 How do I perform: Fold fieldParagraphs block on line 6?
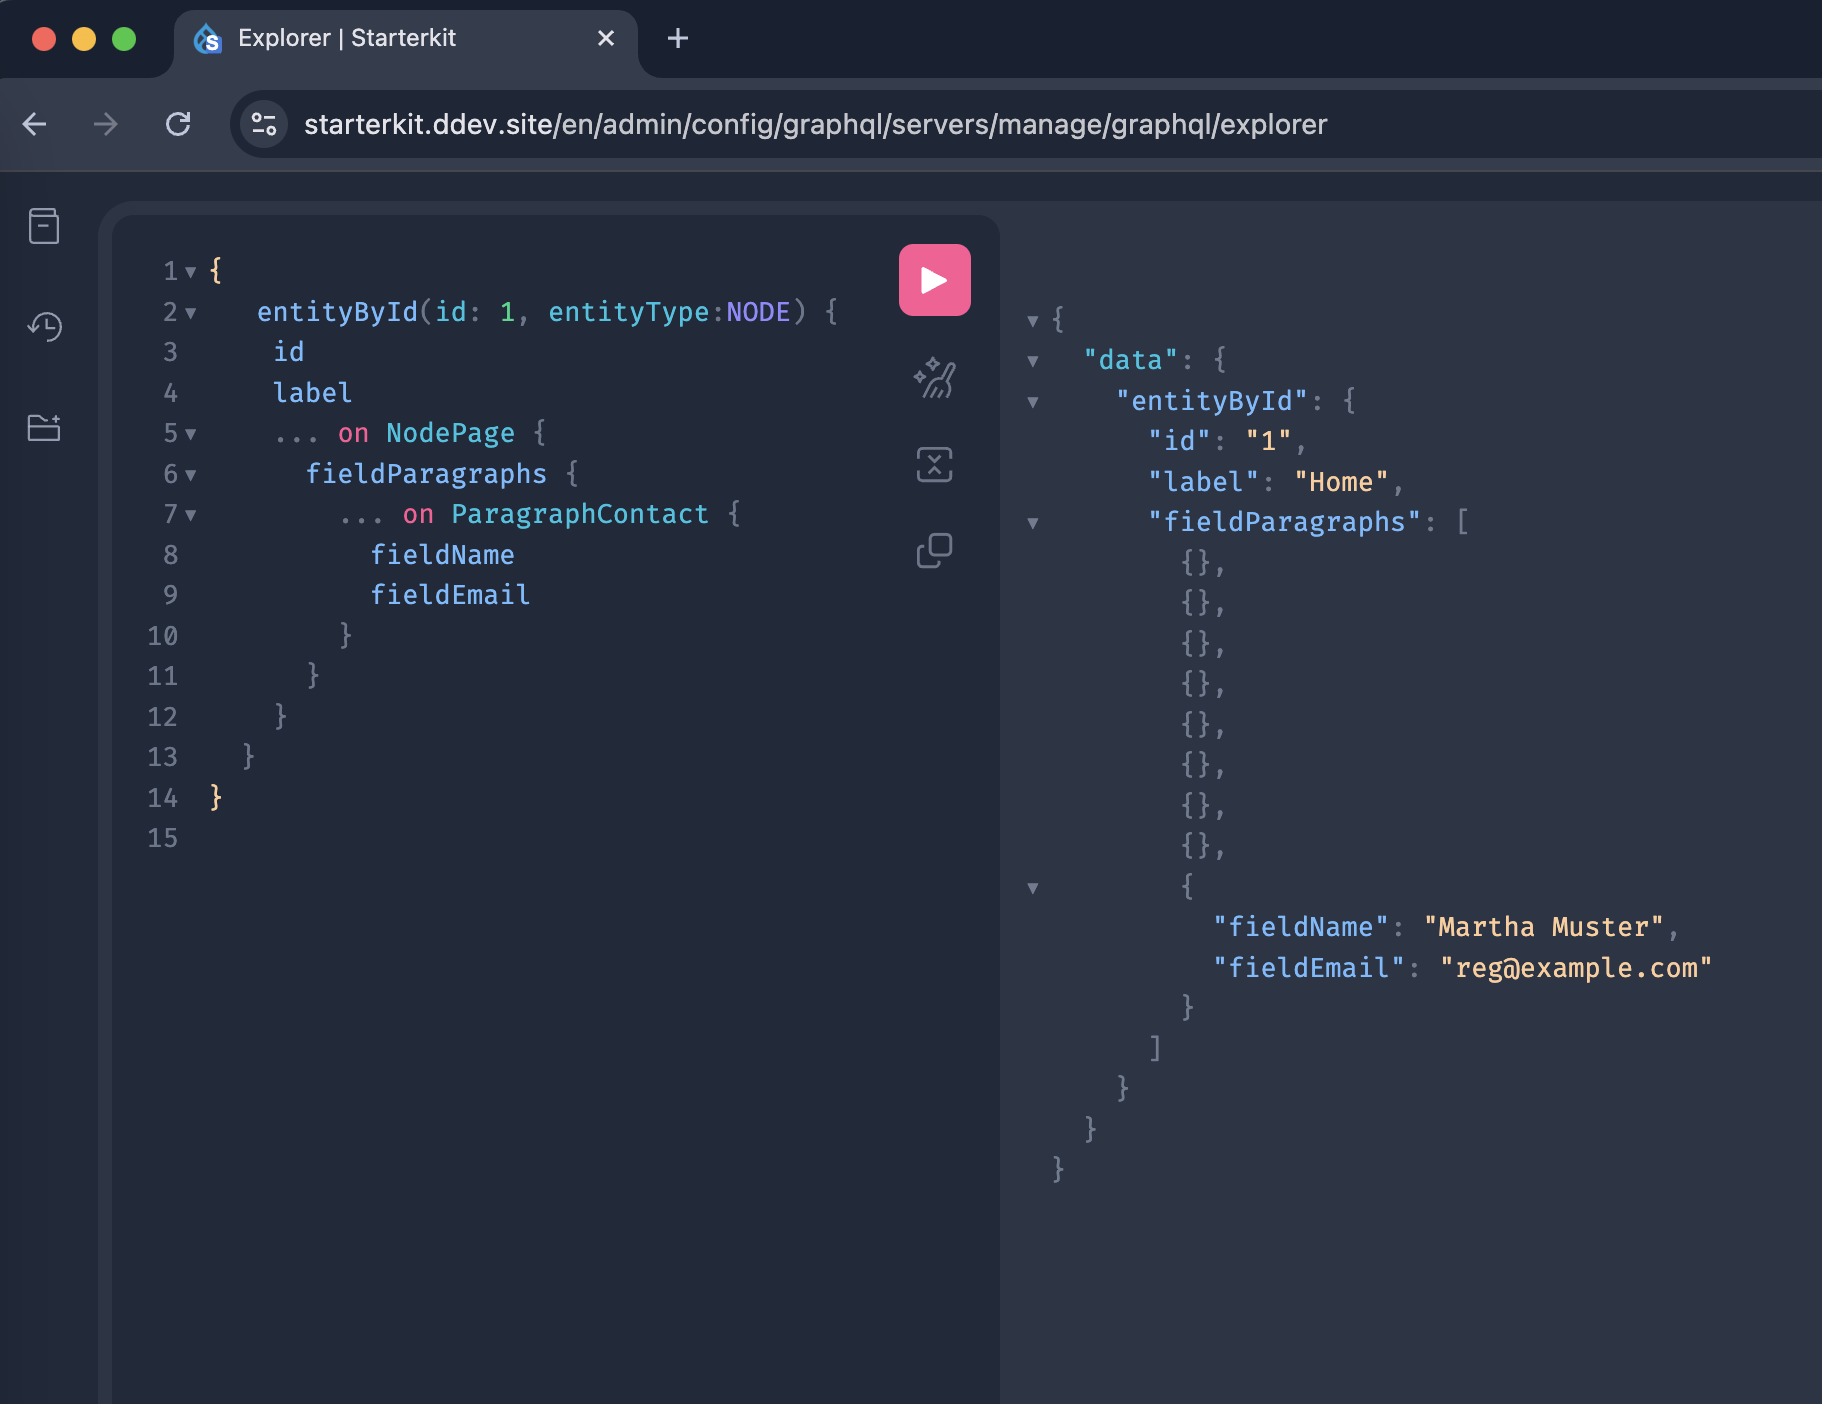click(x=190, y=474)
